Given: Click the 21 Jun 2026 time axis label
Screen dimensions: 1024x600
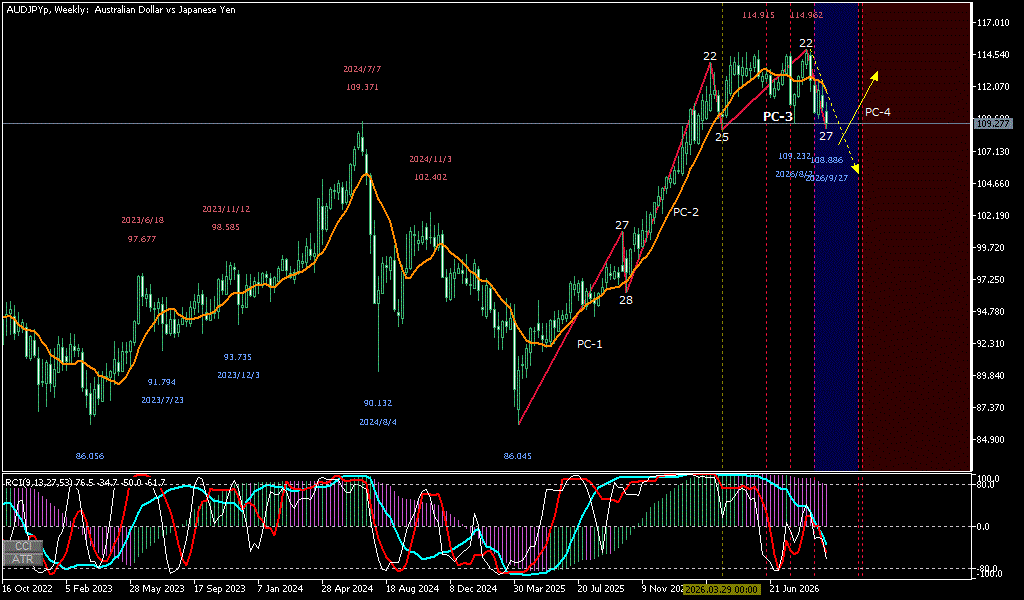Looking at the screenshot, I should pyautogui.click(x=793, y=588).
